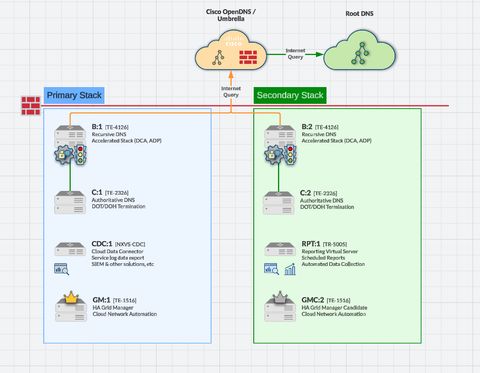Select the C:2 authoritative DNS server icon
Viewport: 480px width, 373px height.
coord(279,203)
